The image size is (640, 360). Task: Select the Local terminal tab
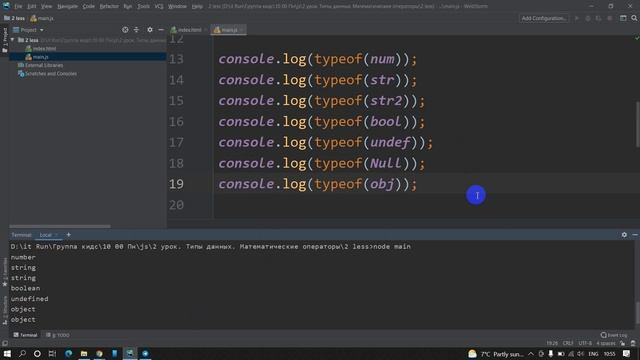pos(46,235)
